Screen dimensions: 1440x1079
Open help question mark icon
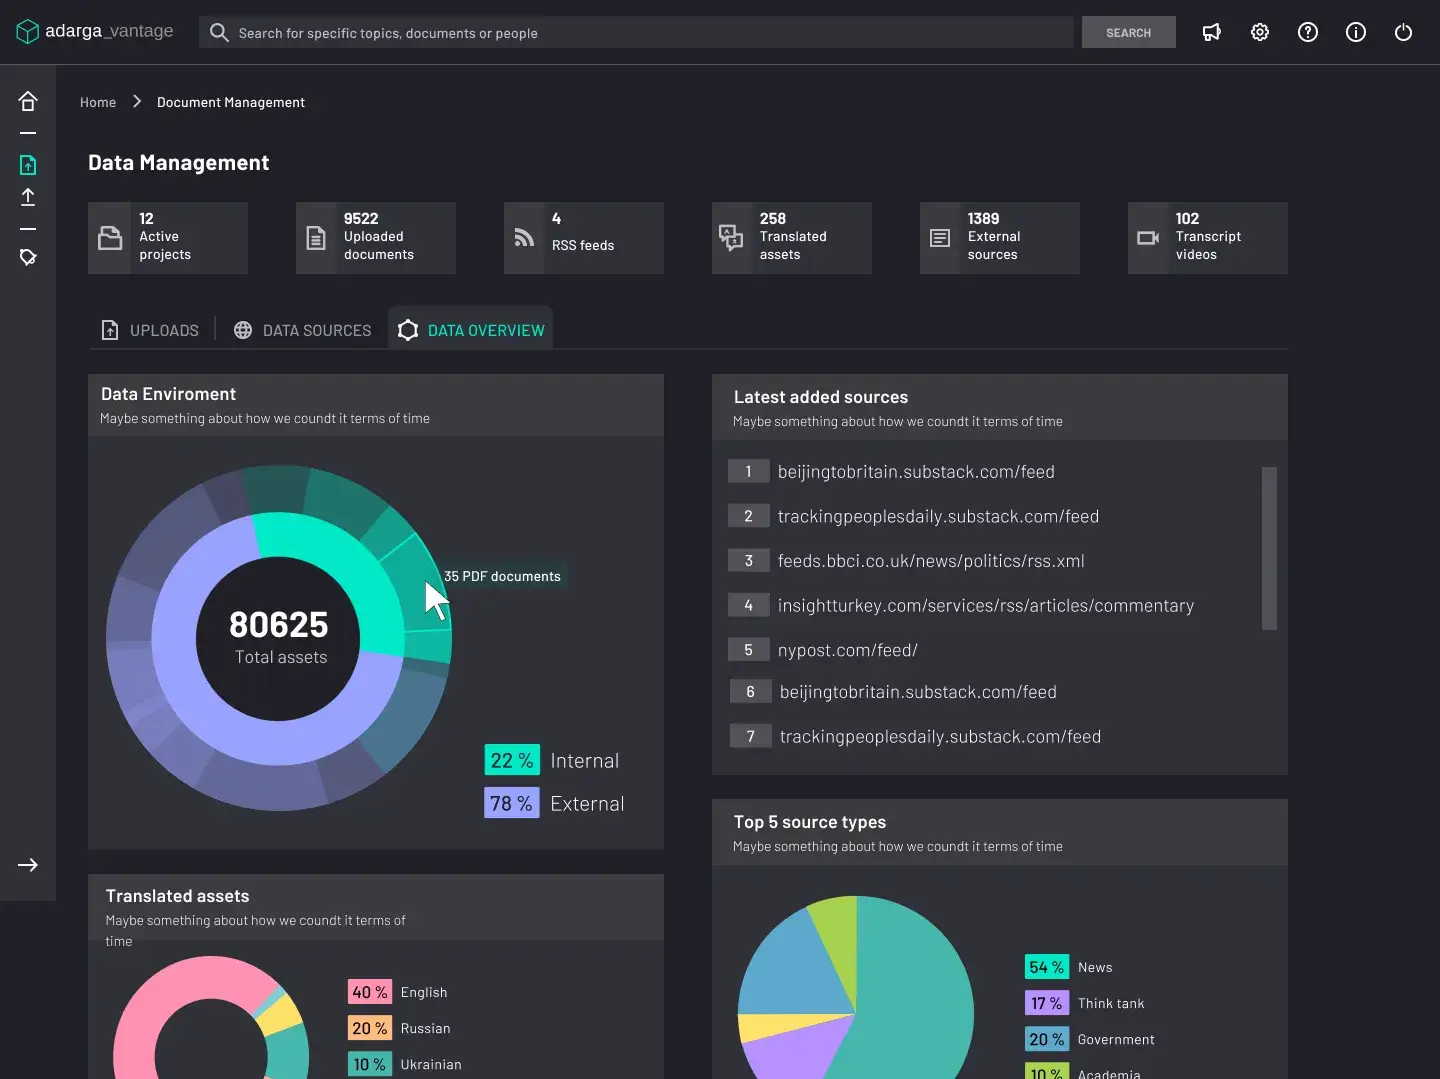coord(1307,33)
